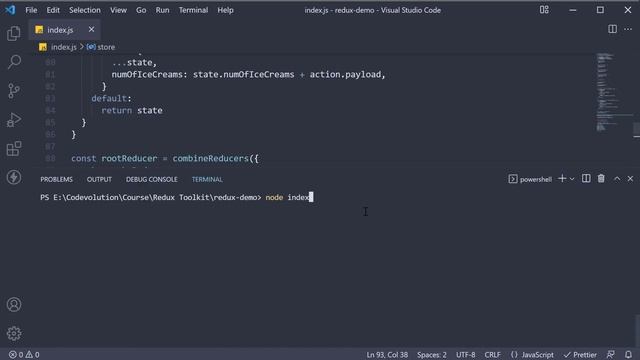This screenshot has width=640, height=360.
Task: Select the index.js editor tab
Action: pyautogui.click(x=64, y=30)
